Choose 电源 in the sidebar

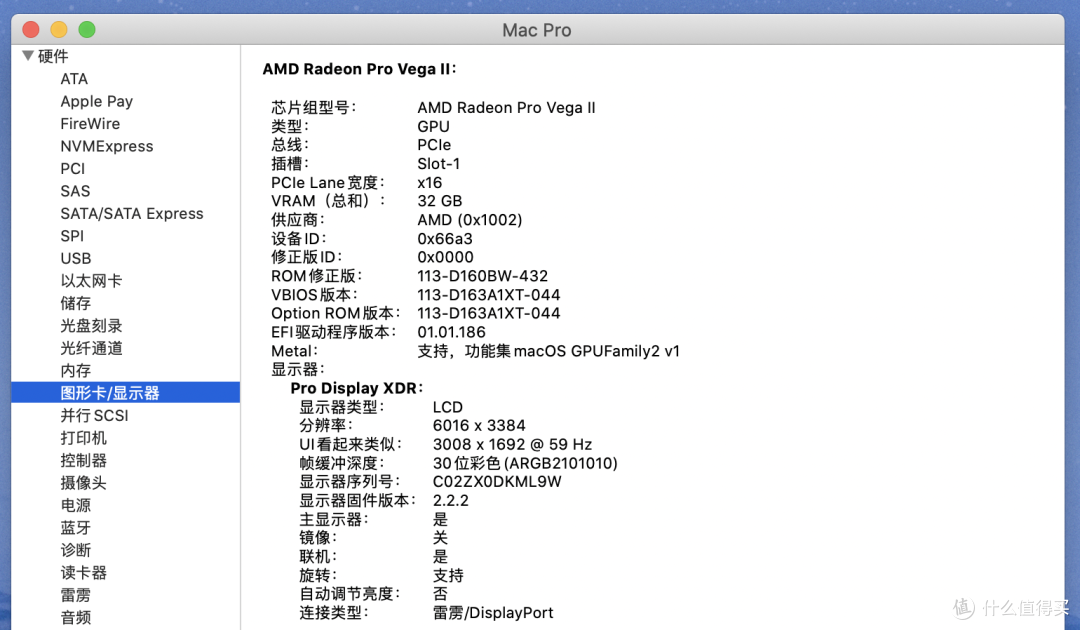point(76,505)
